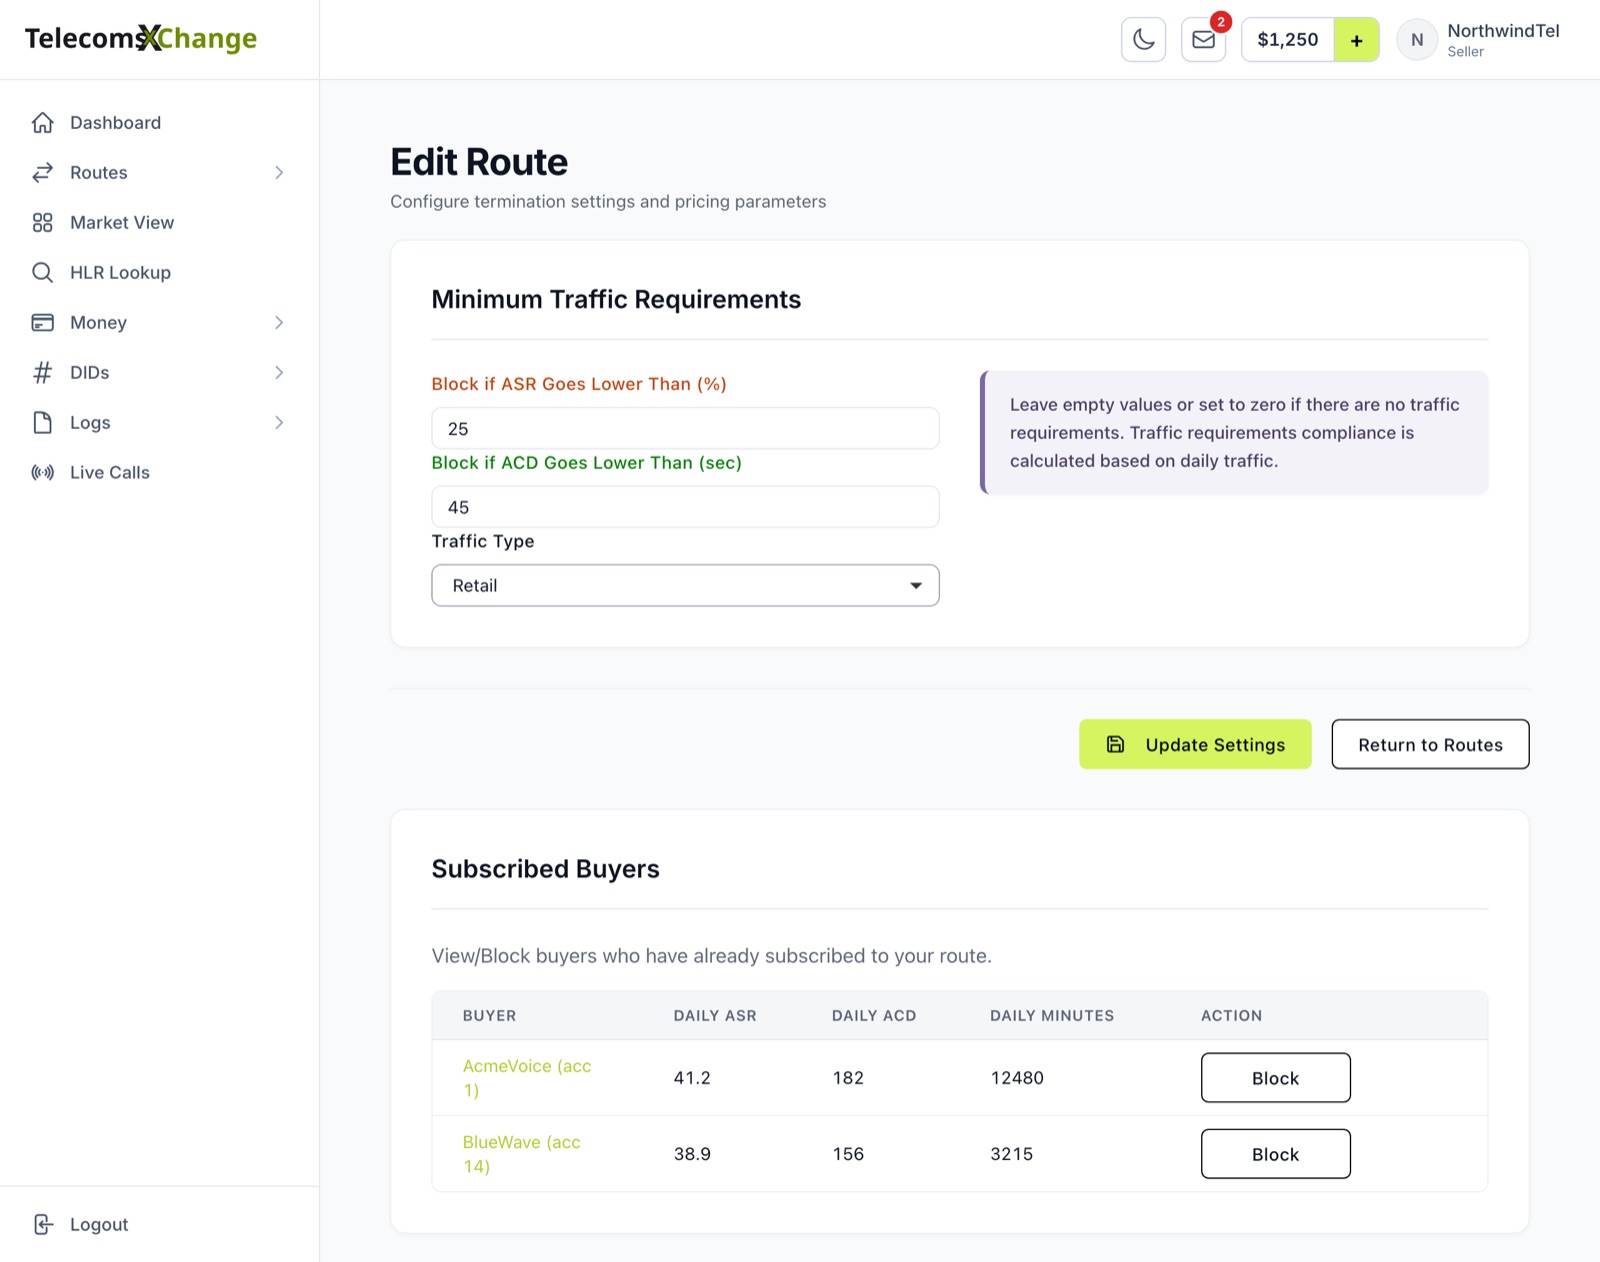Viewport: 1600px width, 1262px height.
Task: Click the $1,250 balance display
Action: click(1288, 40)
